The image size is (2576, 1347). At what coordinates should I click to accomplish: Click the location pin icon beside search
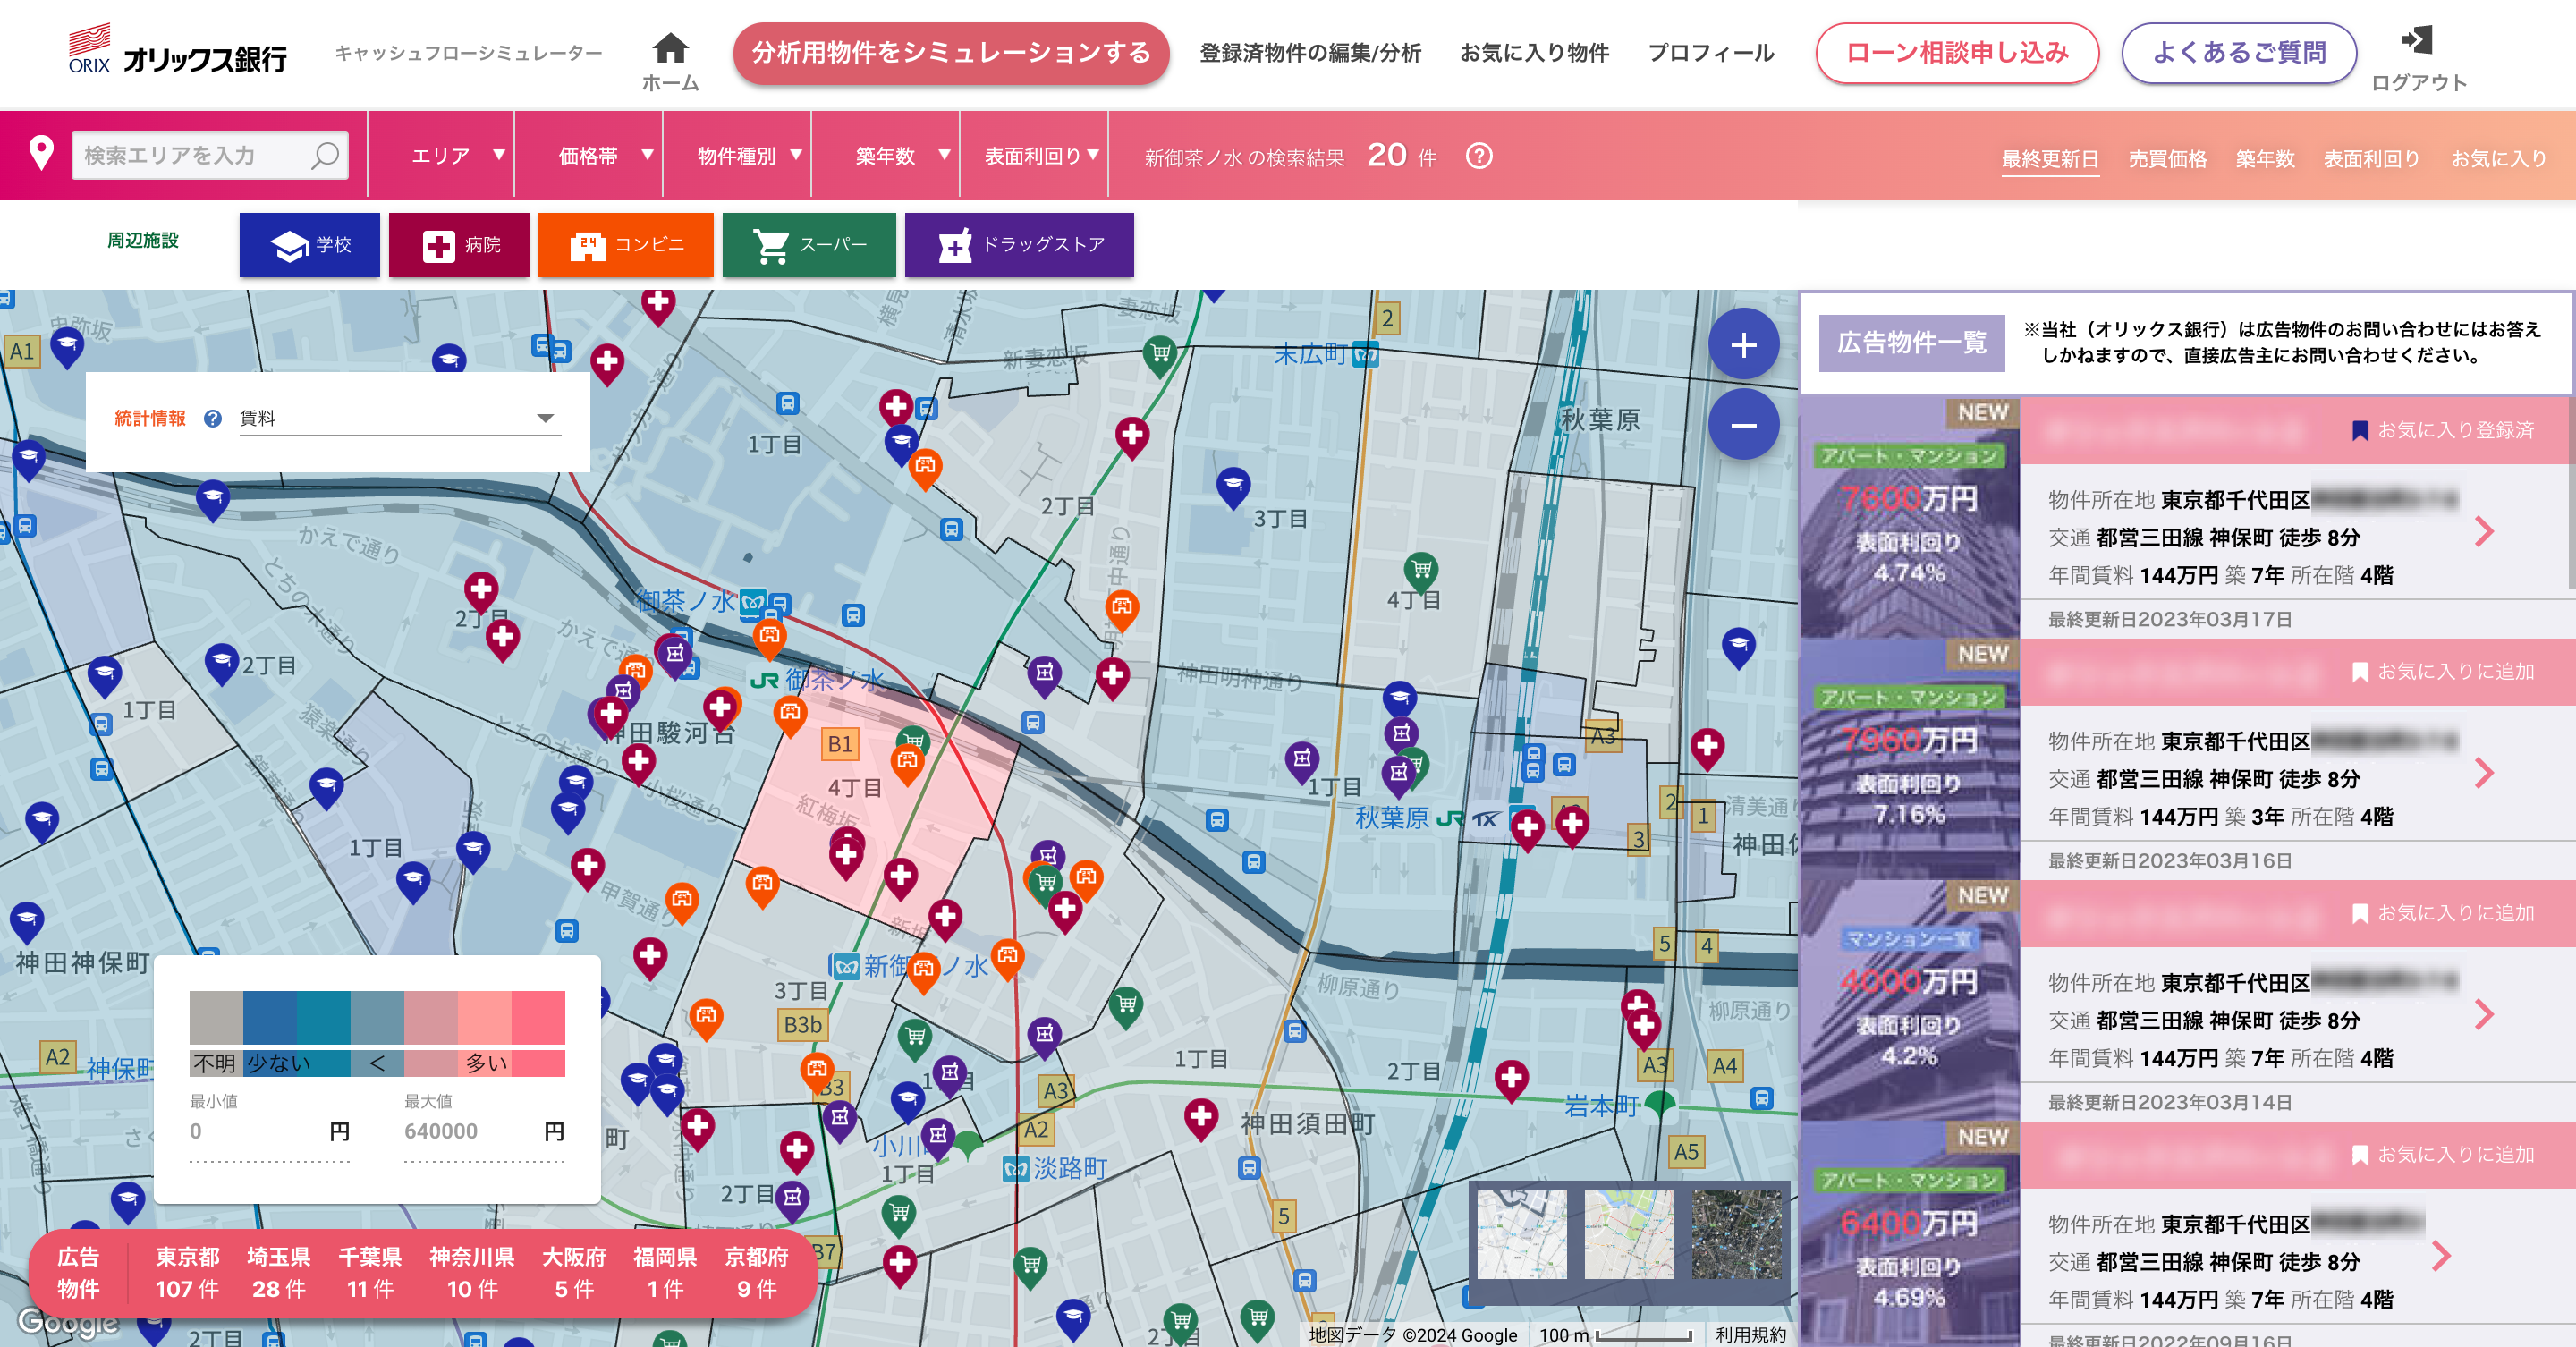(x=41, y=153)
